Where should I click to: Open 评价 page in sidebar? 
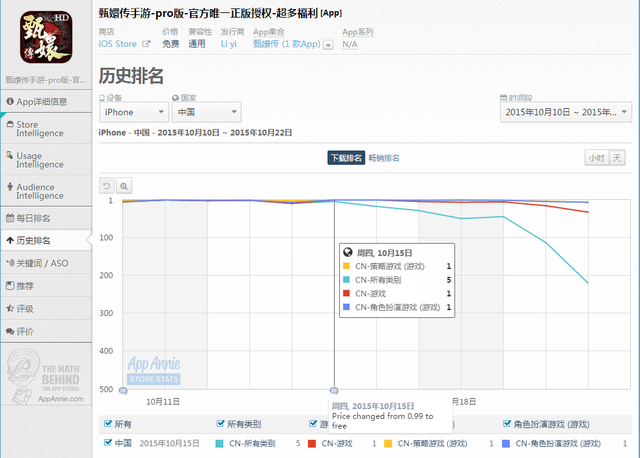point(46,331)
